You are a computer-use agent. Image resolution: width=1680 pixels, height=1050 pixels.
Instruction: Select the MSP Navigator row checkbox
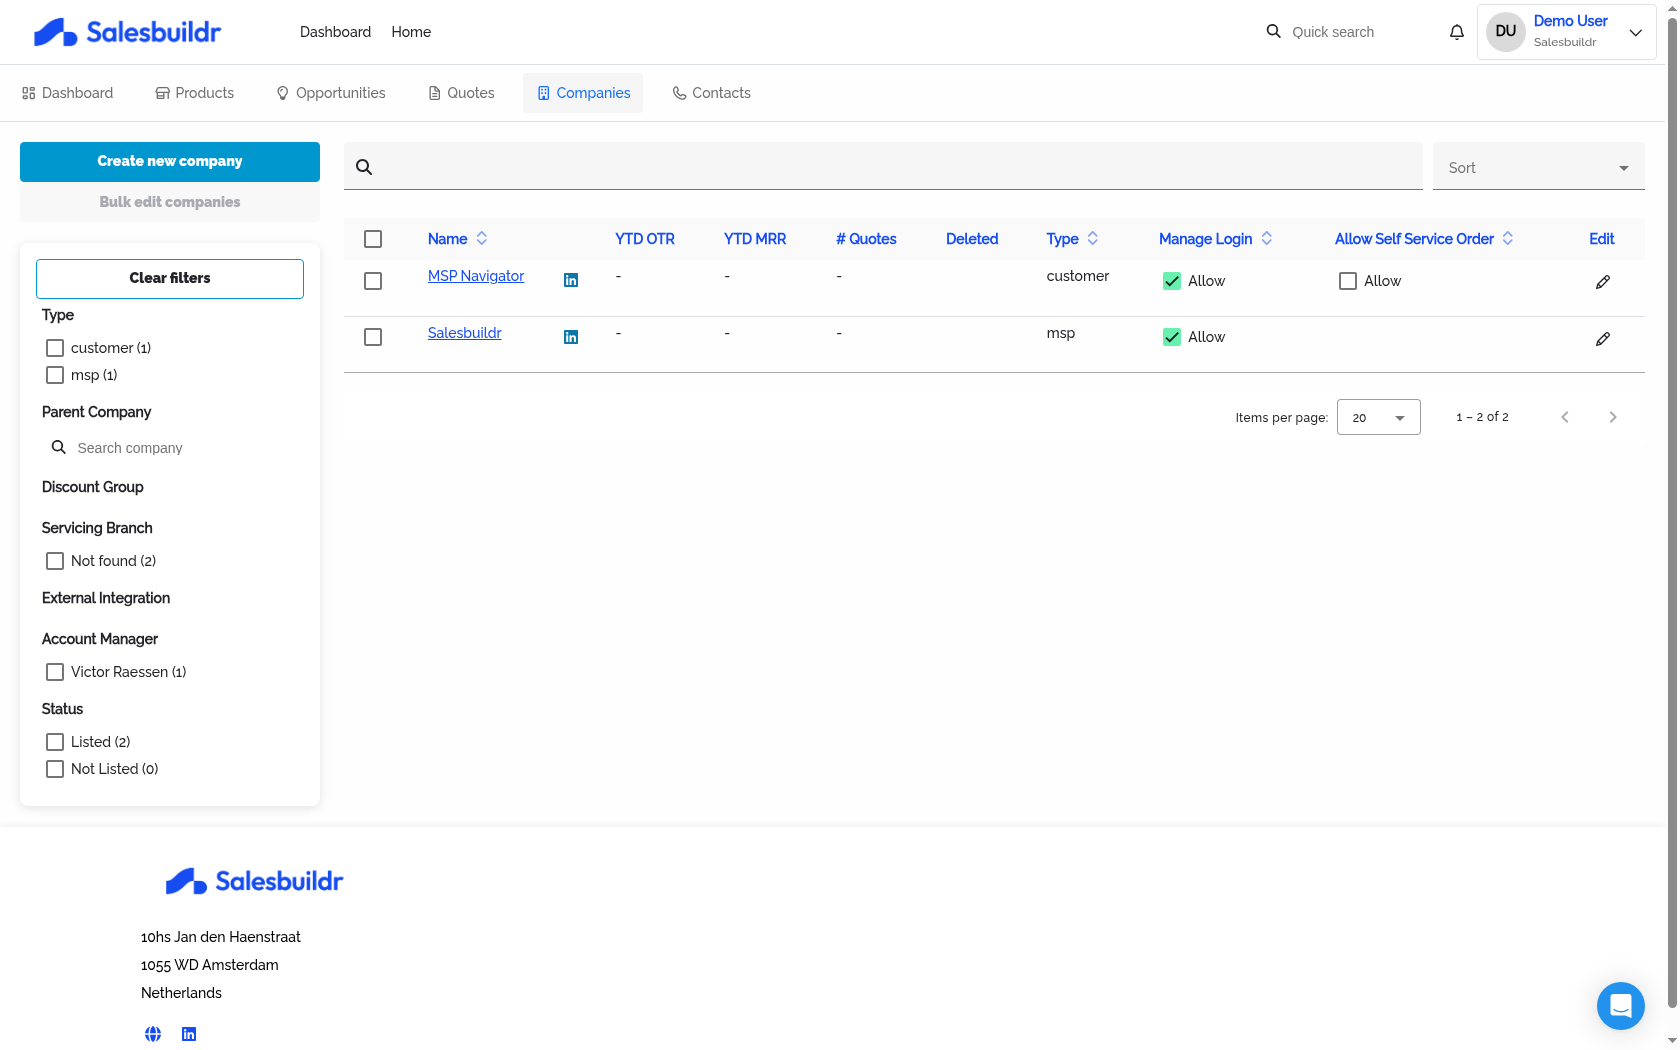click(x=373, y=281)
